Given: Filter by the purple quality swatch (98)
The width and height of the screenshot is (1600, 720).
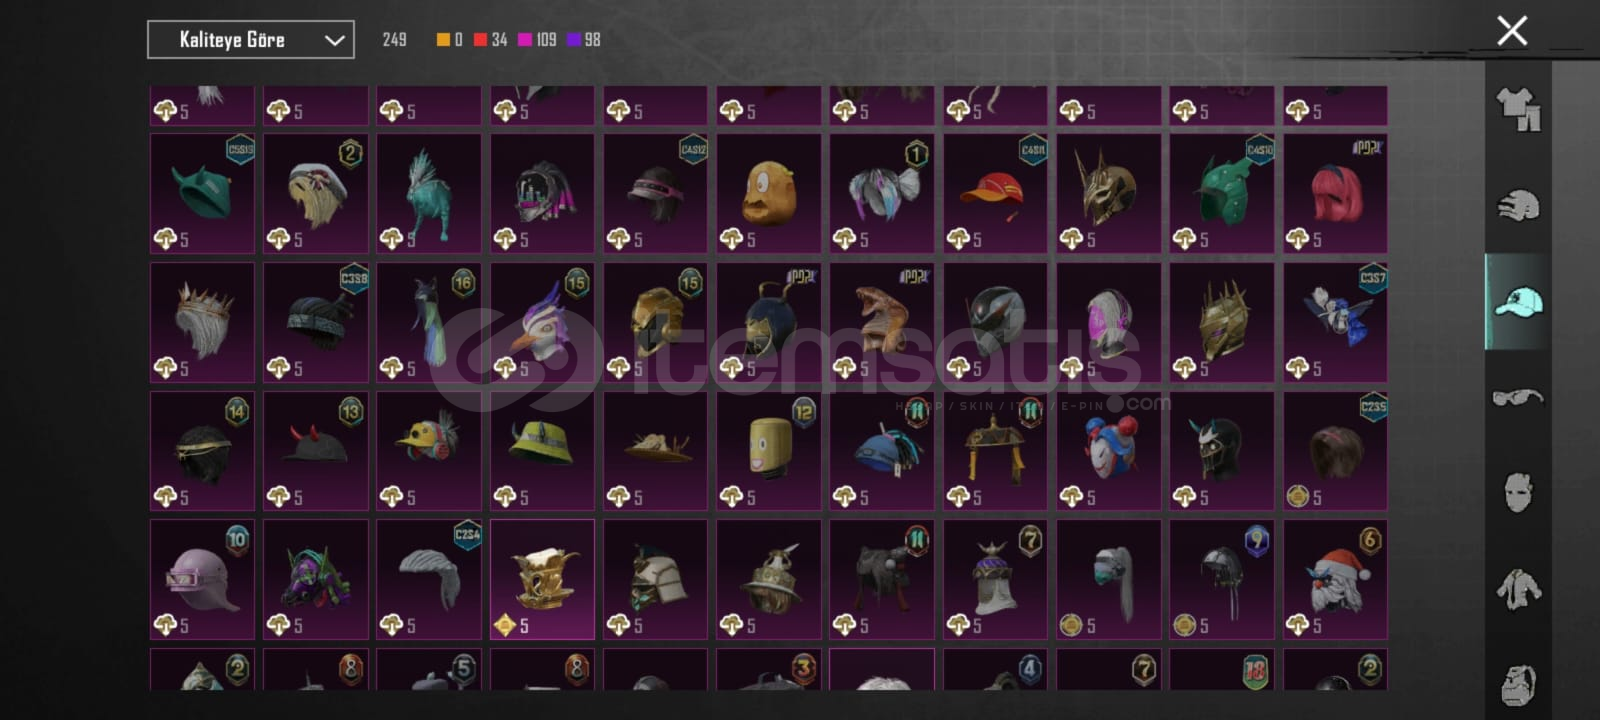Looking at the screenshot, I should pyautogui.click(x=573, y=40).
